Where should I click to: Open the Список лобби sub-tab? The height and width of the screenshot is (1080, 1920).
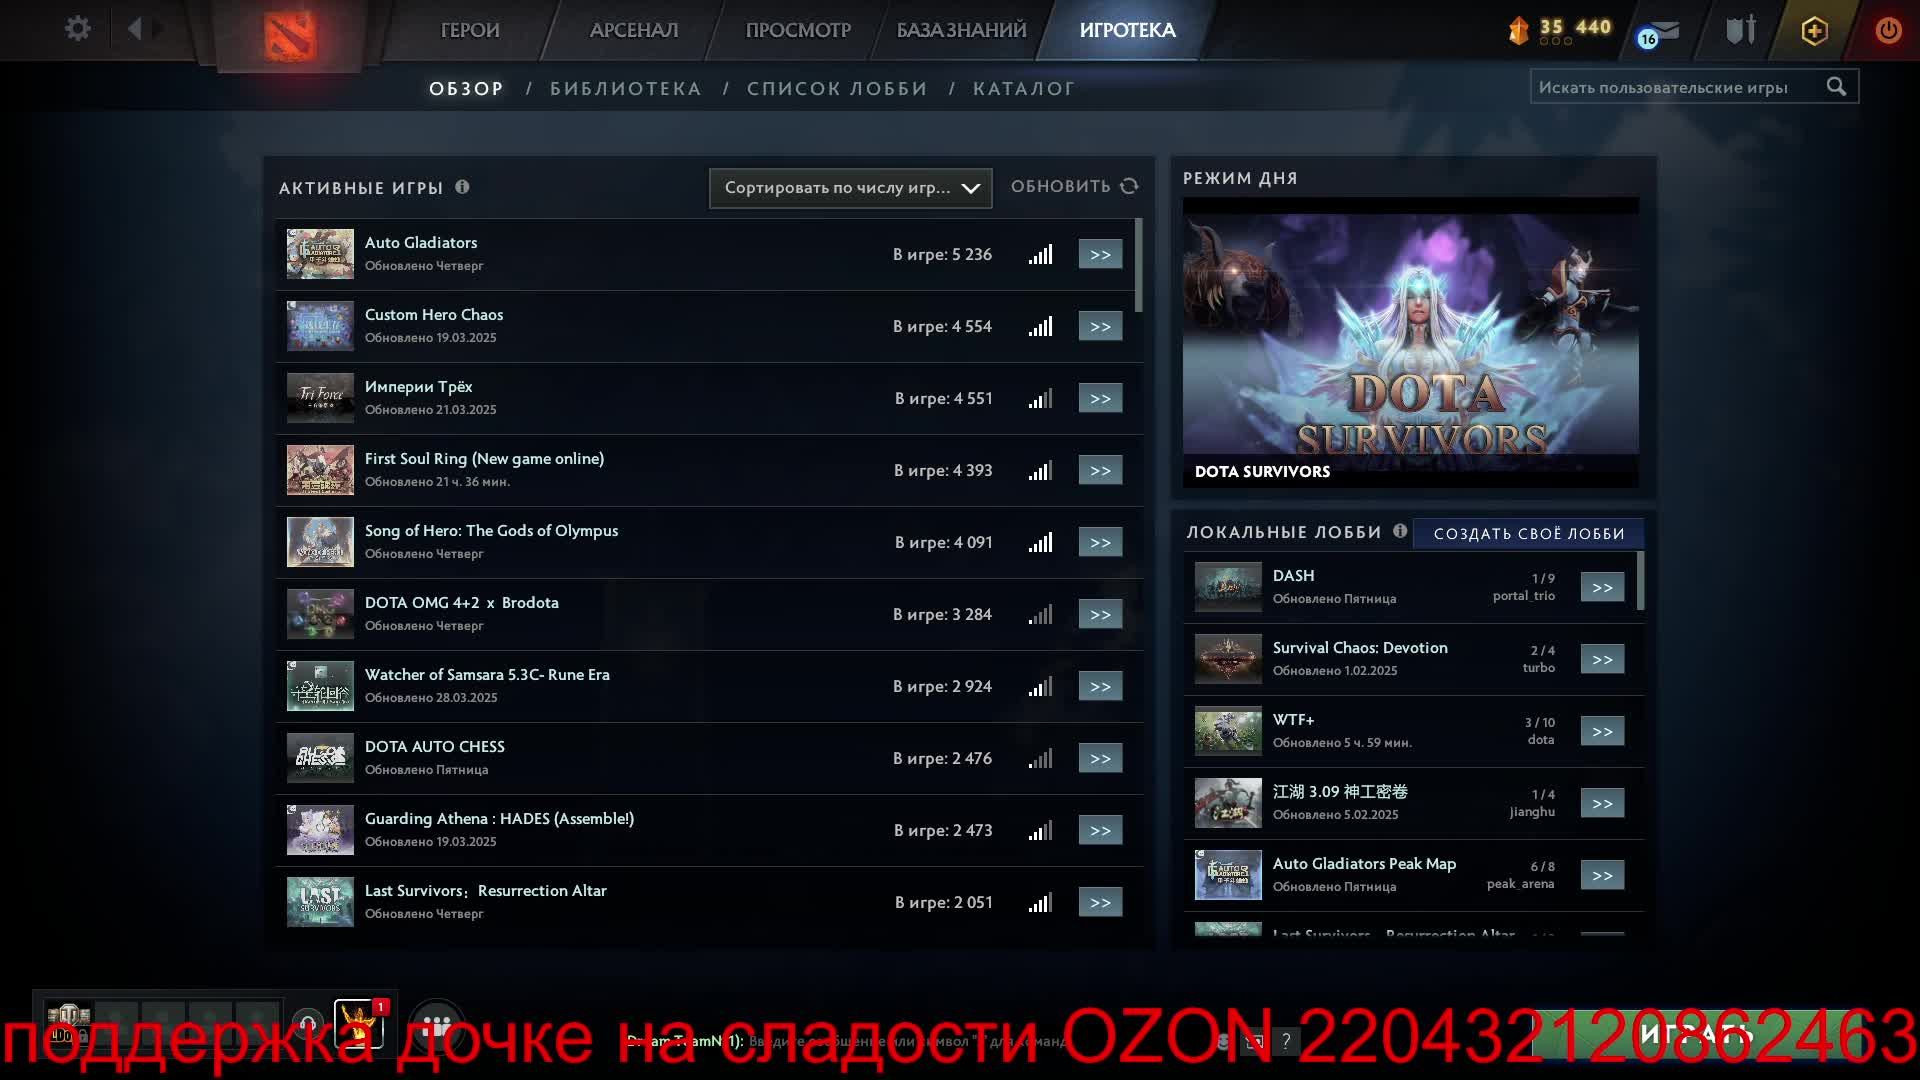[x=837, y=89]
